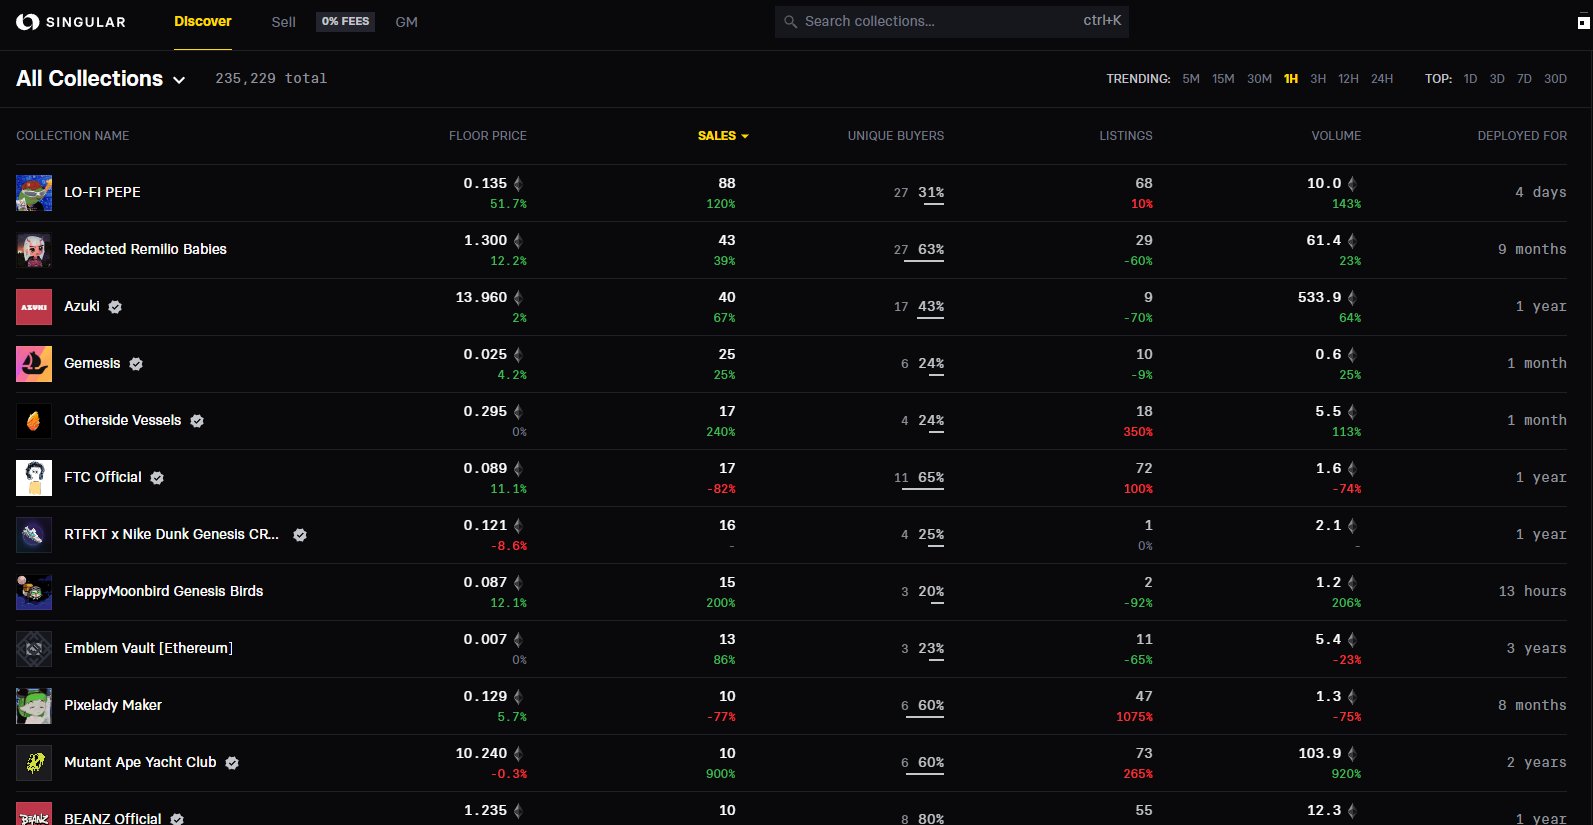Select trending 24H timeframe
1593x825 pixels.
tap(1382, 79)
